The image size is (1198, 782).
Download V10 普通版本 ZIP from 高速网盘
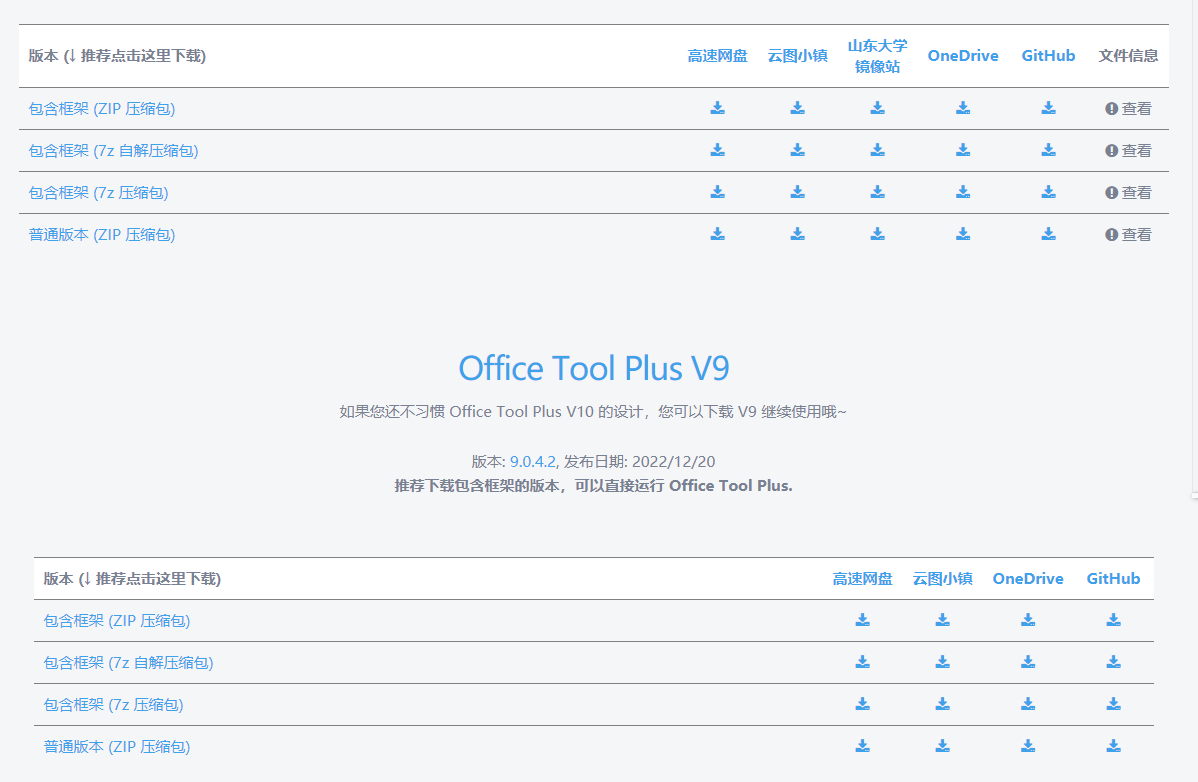click(x=717, y=234)
